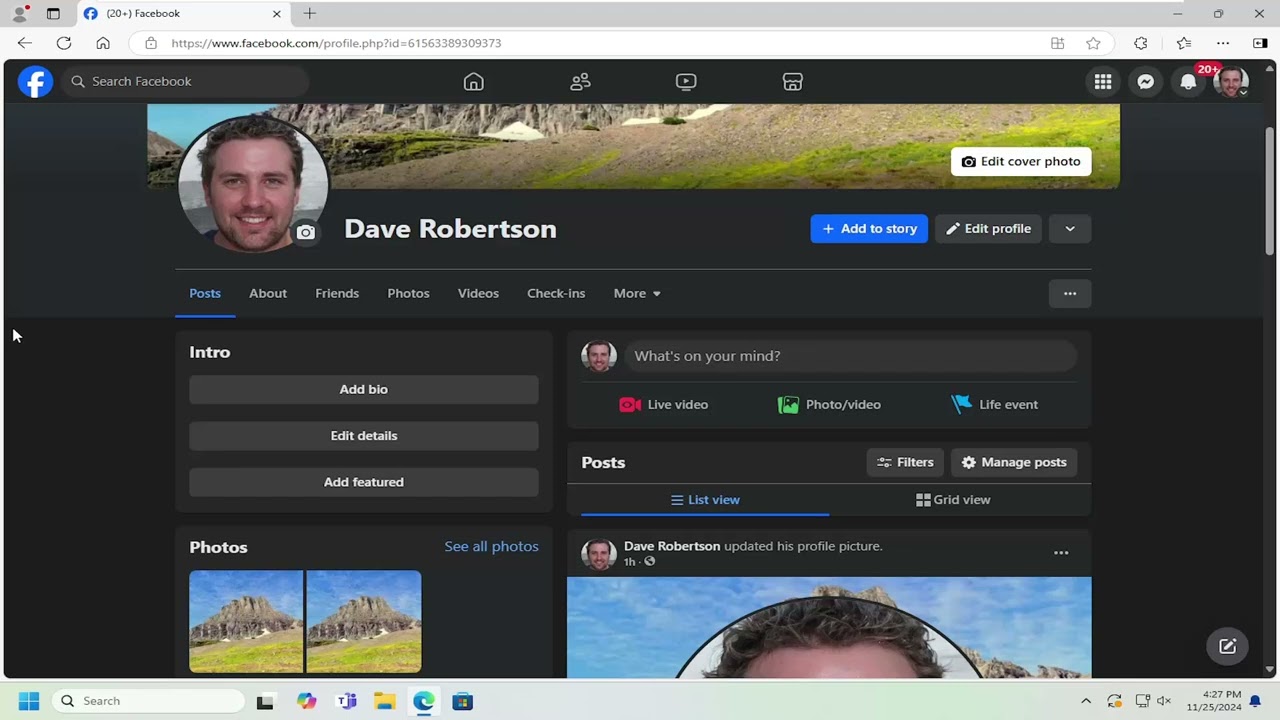Click the Edit details button
1280x720 pixels.
tap(364, 436)
